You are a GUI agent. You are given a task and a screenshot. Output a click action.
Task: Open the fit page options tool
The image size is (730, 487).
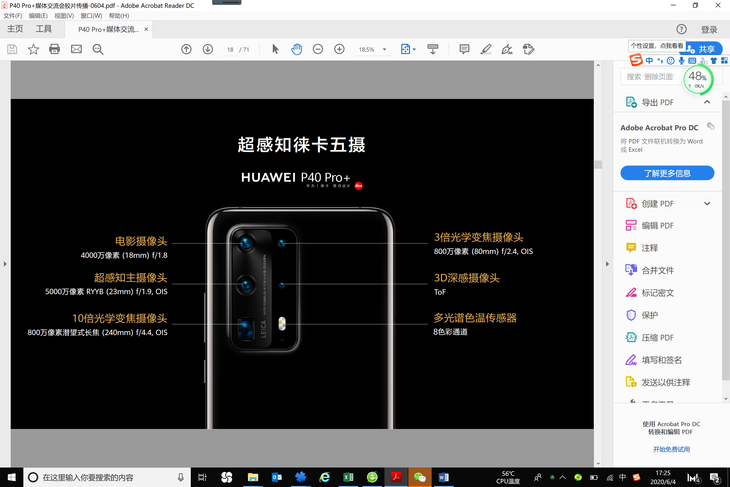tap(408, 49)
